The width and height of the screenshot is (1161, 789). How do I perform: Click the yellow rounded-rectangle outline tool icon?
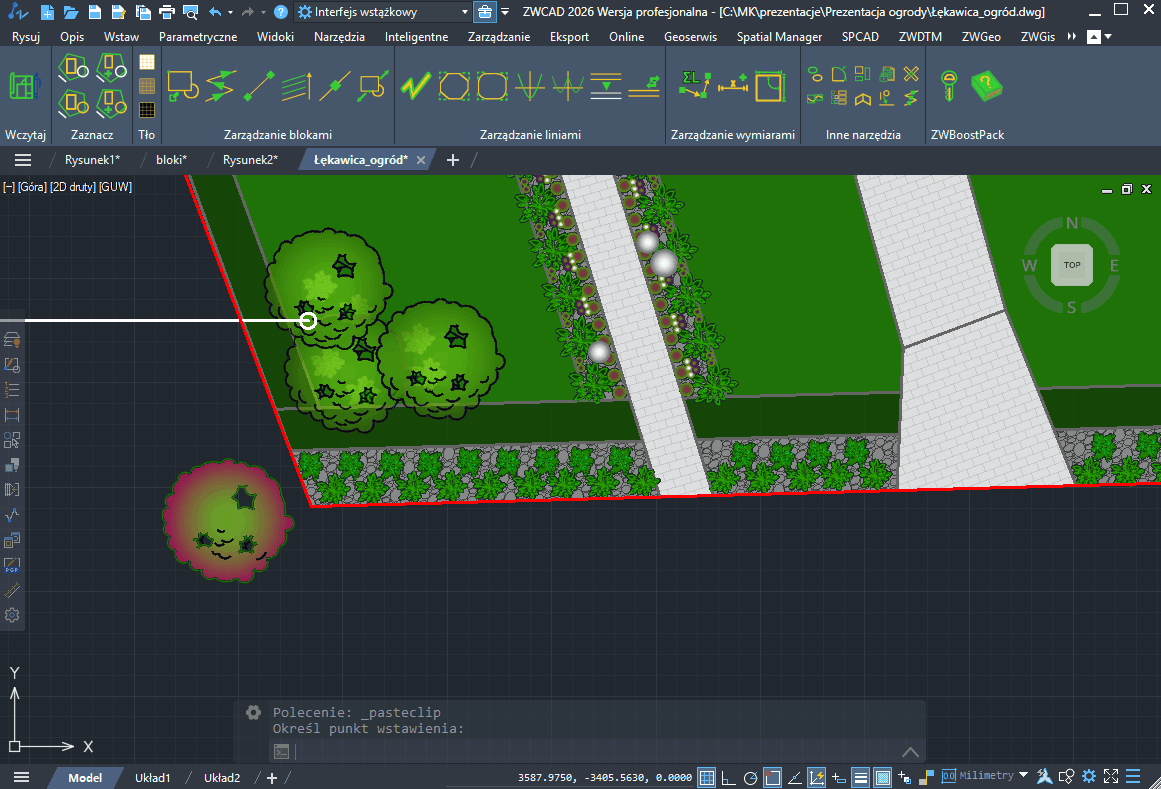pyautogui.click(x=492, y=87)
